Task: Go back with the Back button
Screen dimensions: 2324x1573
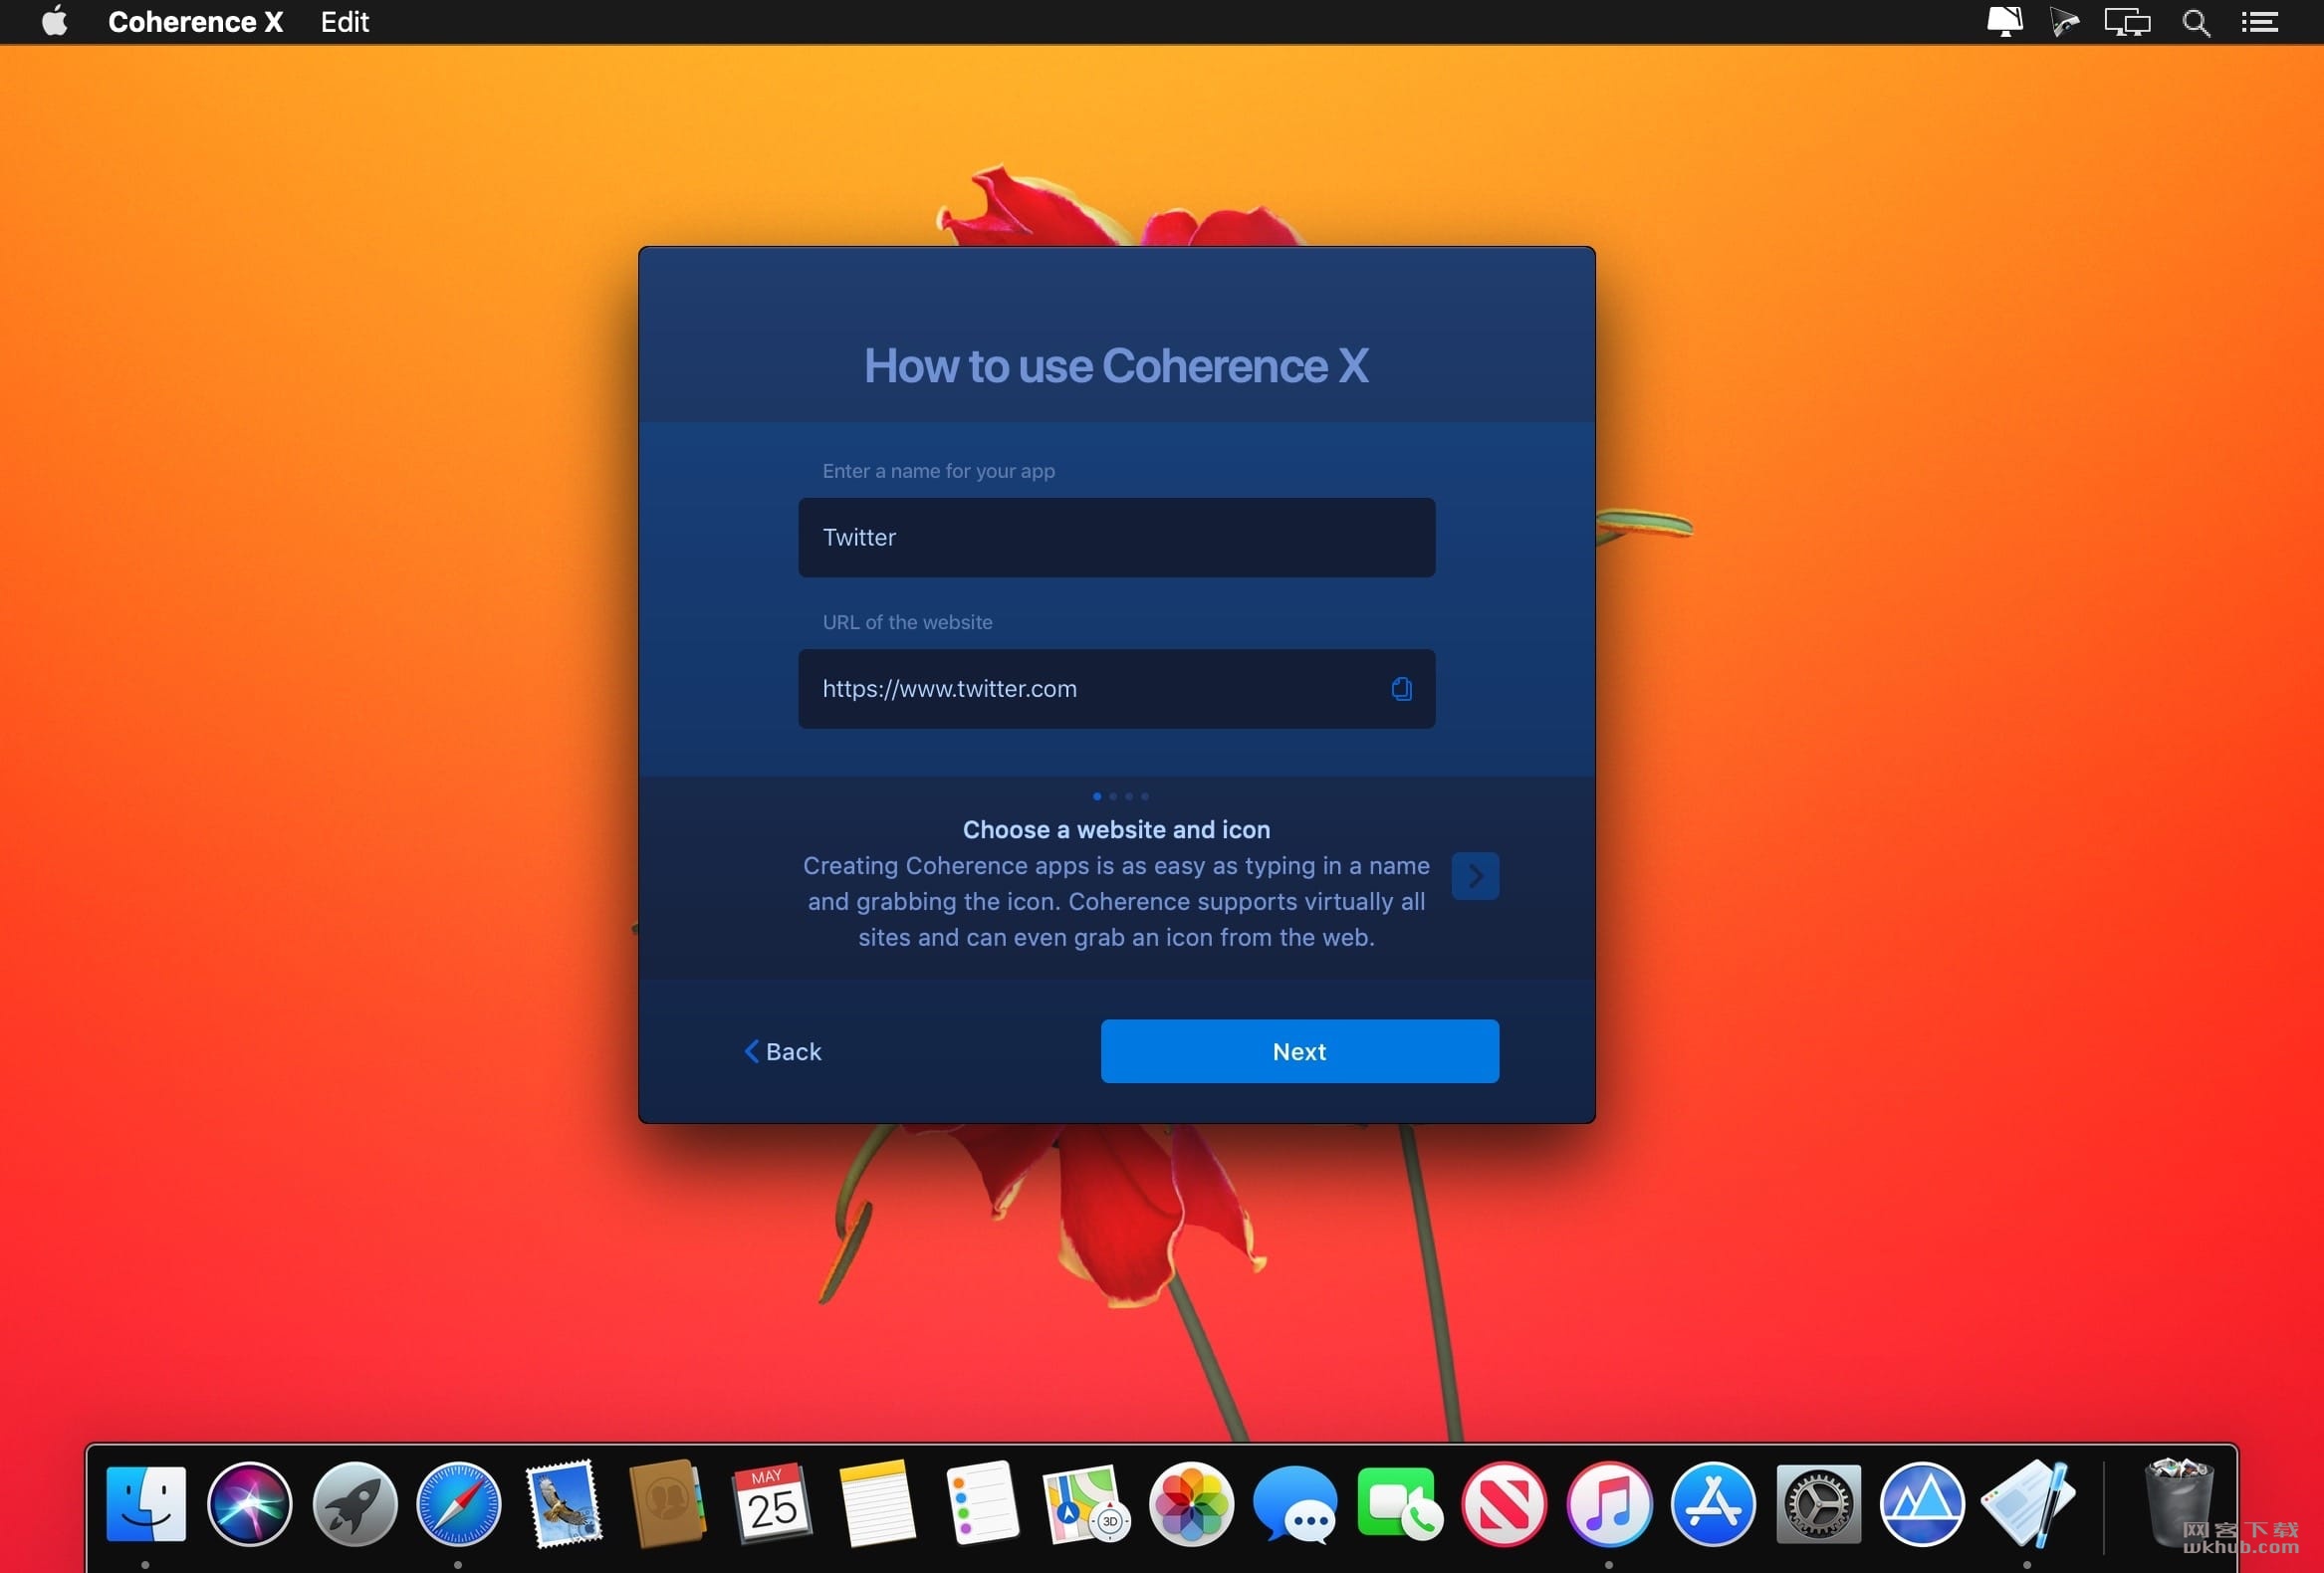Action: pyautogui.click(x=783, y=1051)
